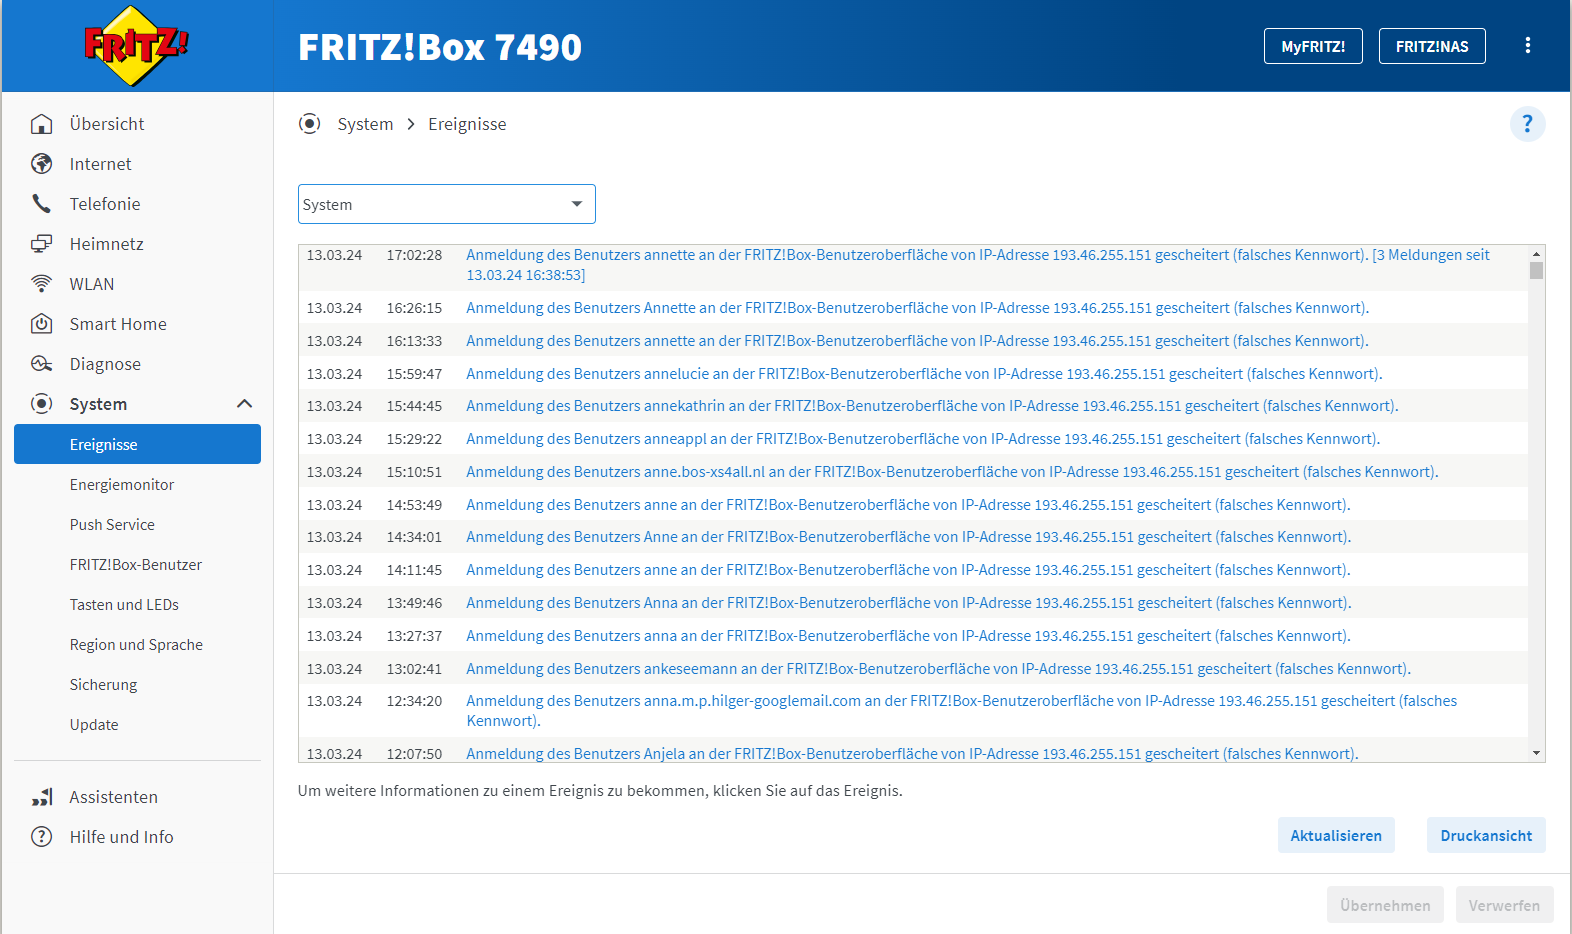Open the Diagnose icon in the sidebar
The image size is (1572, 934).
coord(41,364)
